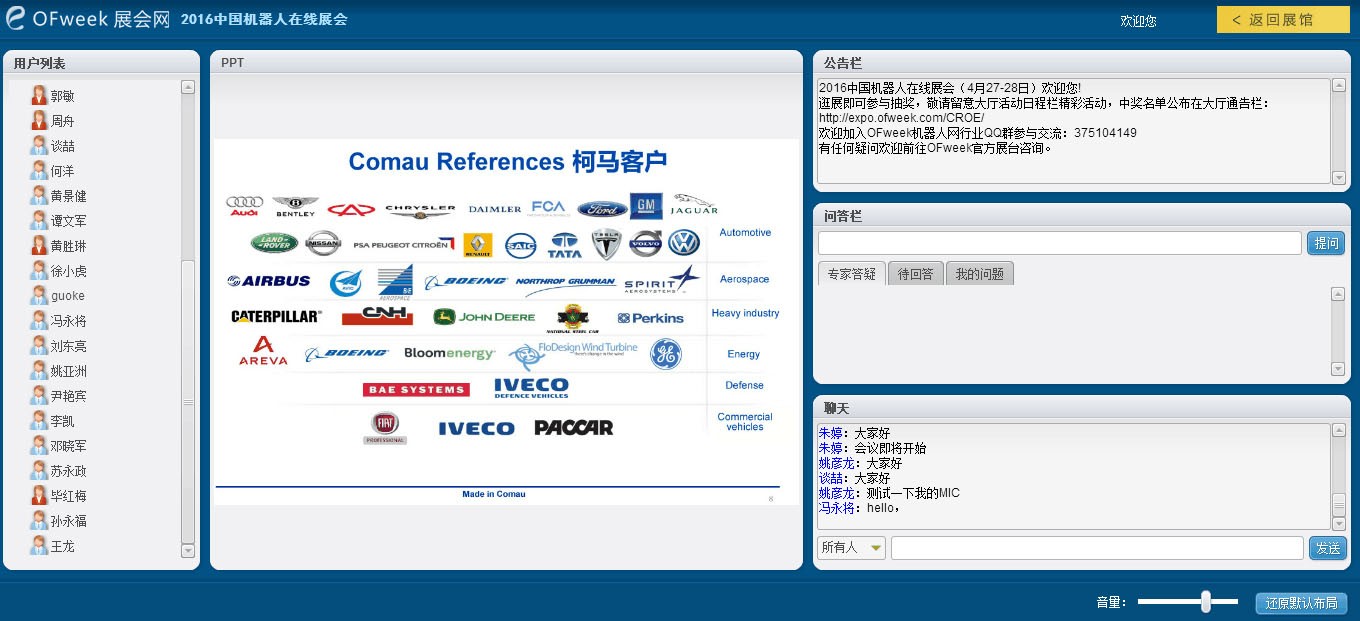
Task: Click announcement panel scrollbar up arrow
Action: [1339, 86]
